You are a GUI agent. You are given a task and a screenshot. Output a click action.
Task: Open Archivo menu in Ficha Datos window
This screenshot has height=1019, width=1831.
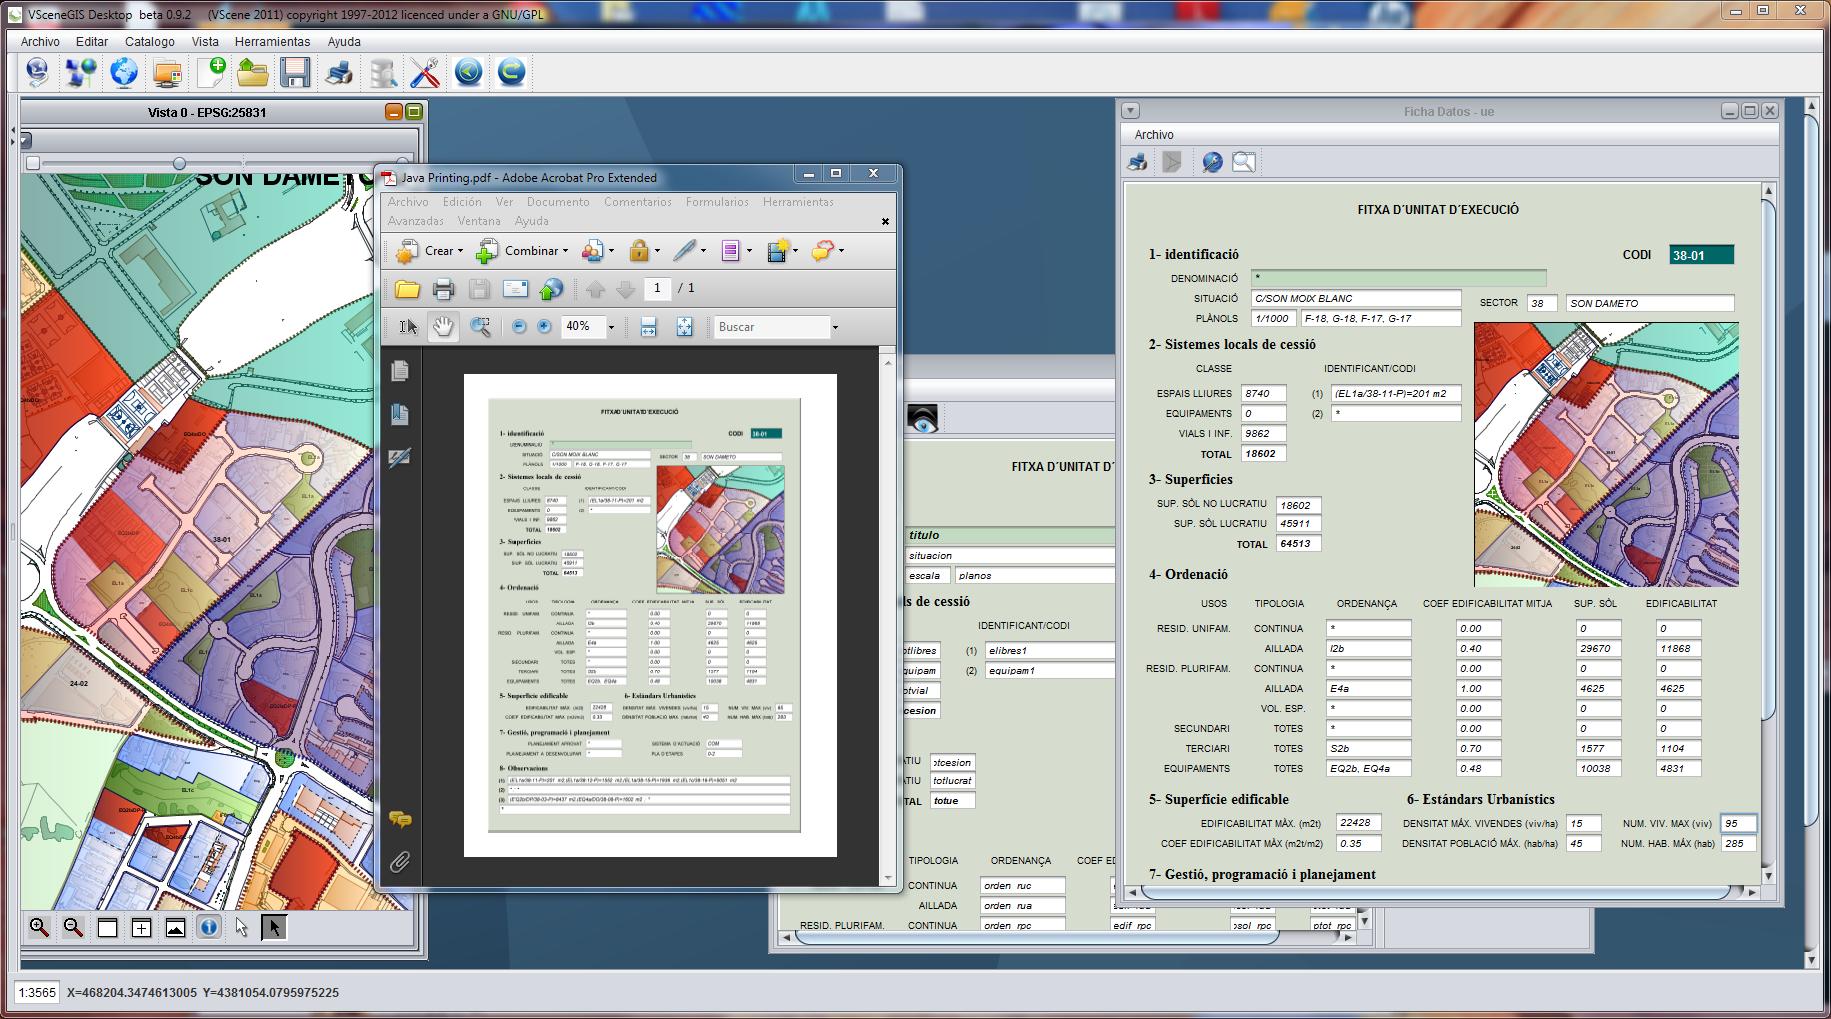[x=1154, y=135]
